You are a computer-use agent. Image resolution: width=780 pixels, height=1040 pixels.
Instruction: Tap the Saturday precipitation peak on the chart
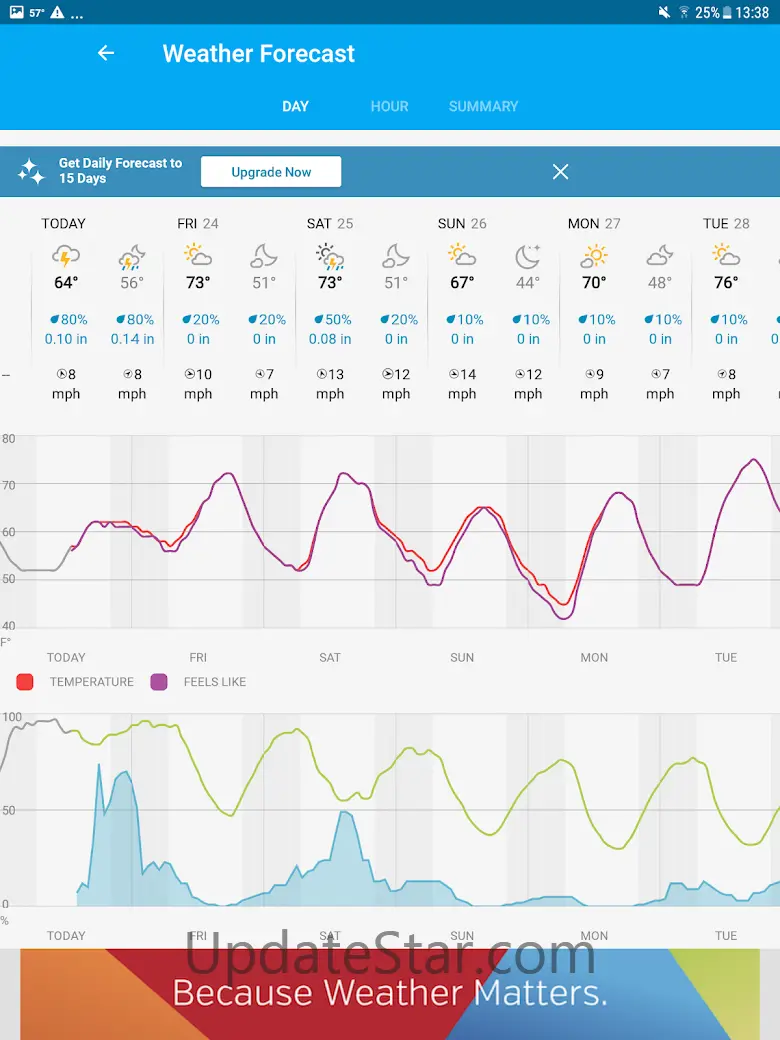[x=345, y=813]
